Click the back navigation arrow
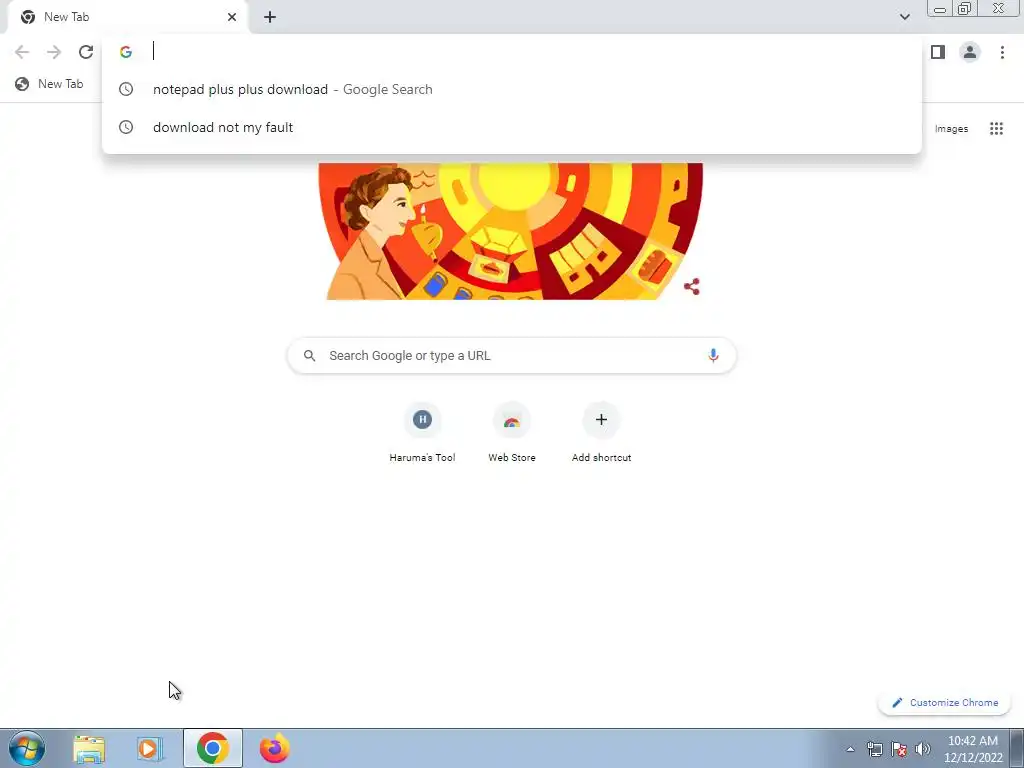 point(22,52)
